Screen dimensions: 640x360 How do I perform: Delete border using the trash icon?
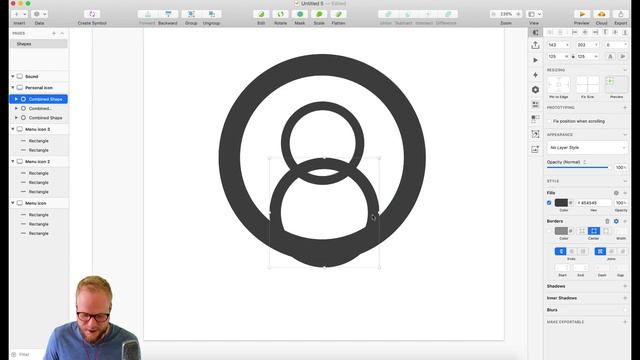(607, 221)
